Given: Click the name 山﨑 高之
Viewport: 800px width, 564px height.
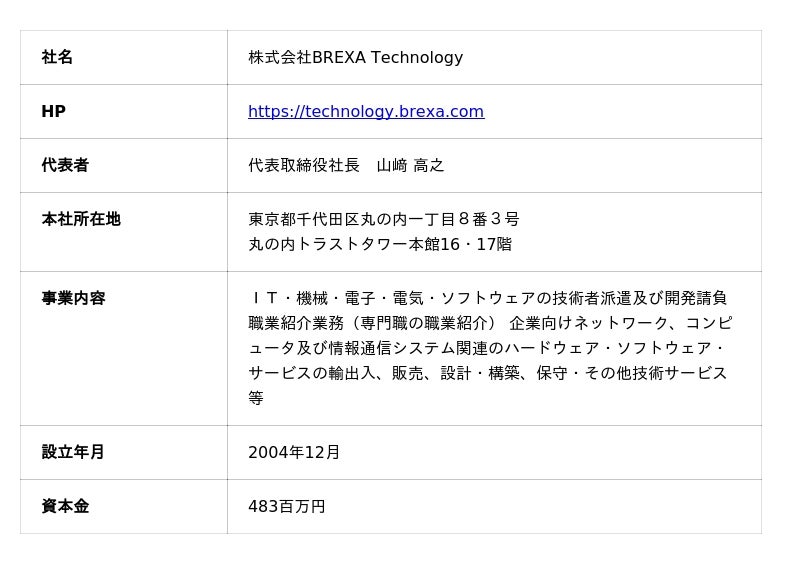Looking at the screenshot, I should (410, 166).
